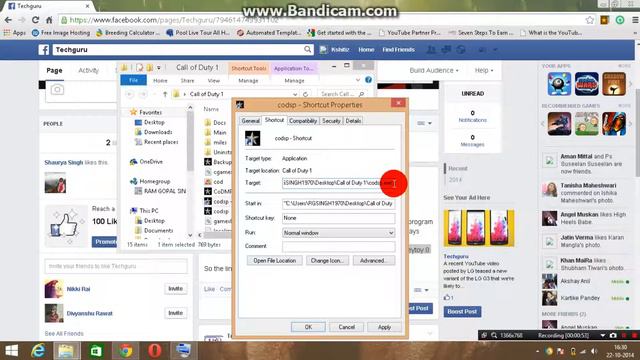Expand the File Explorer address dropdown
The height and width of the screenshot is (360, 640).
(x=295, y=94)
